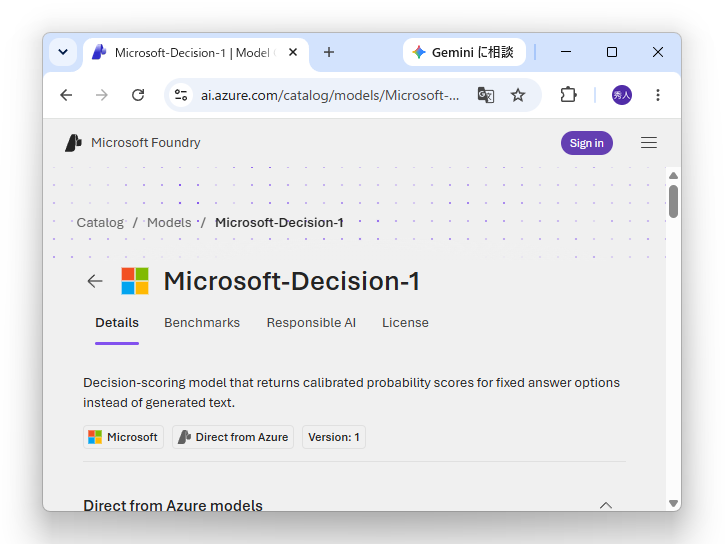This screenshot has width=725, height=544.
Task: Switch to the Benchmarks tab
Action: tap(202, 323)
